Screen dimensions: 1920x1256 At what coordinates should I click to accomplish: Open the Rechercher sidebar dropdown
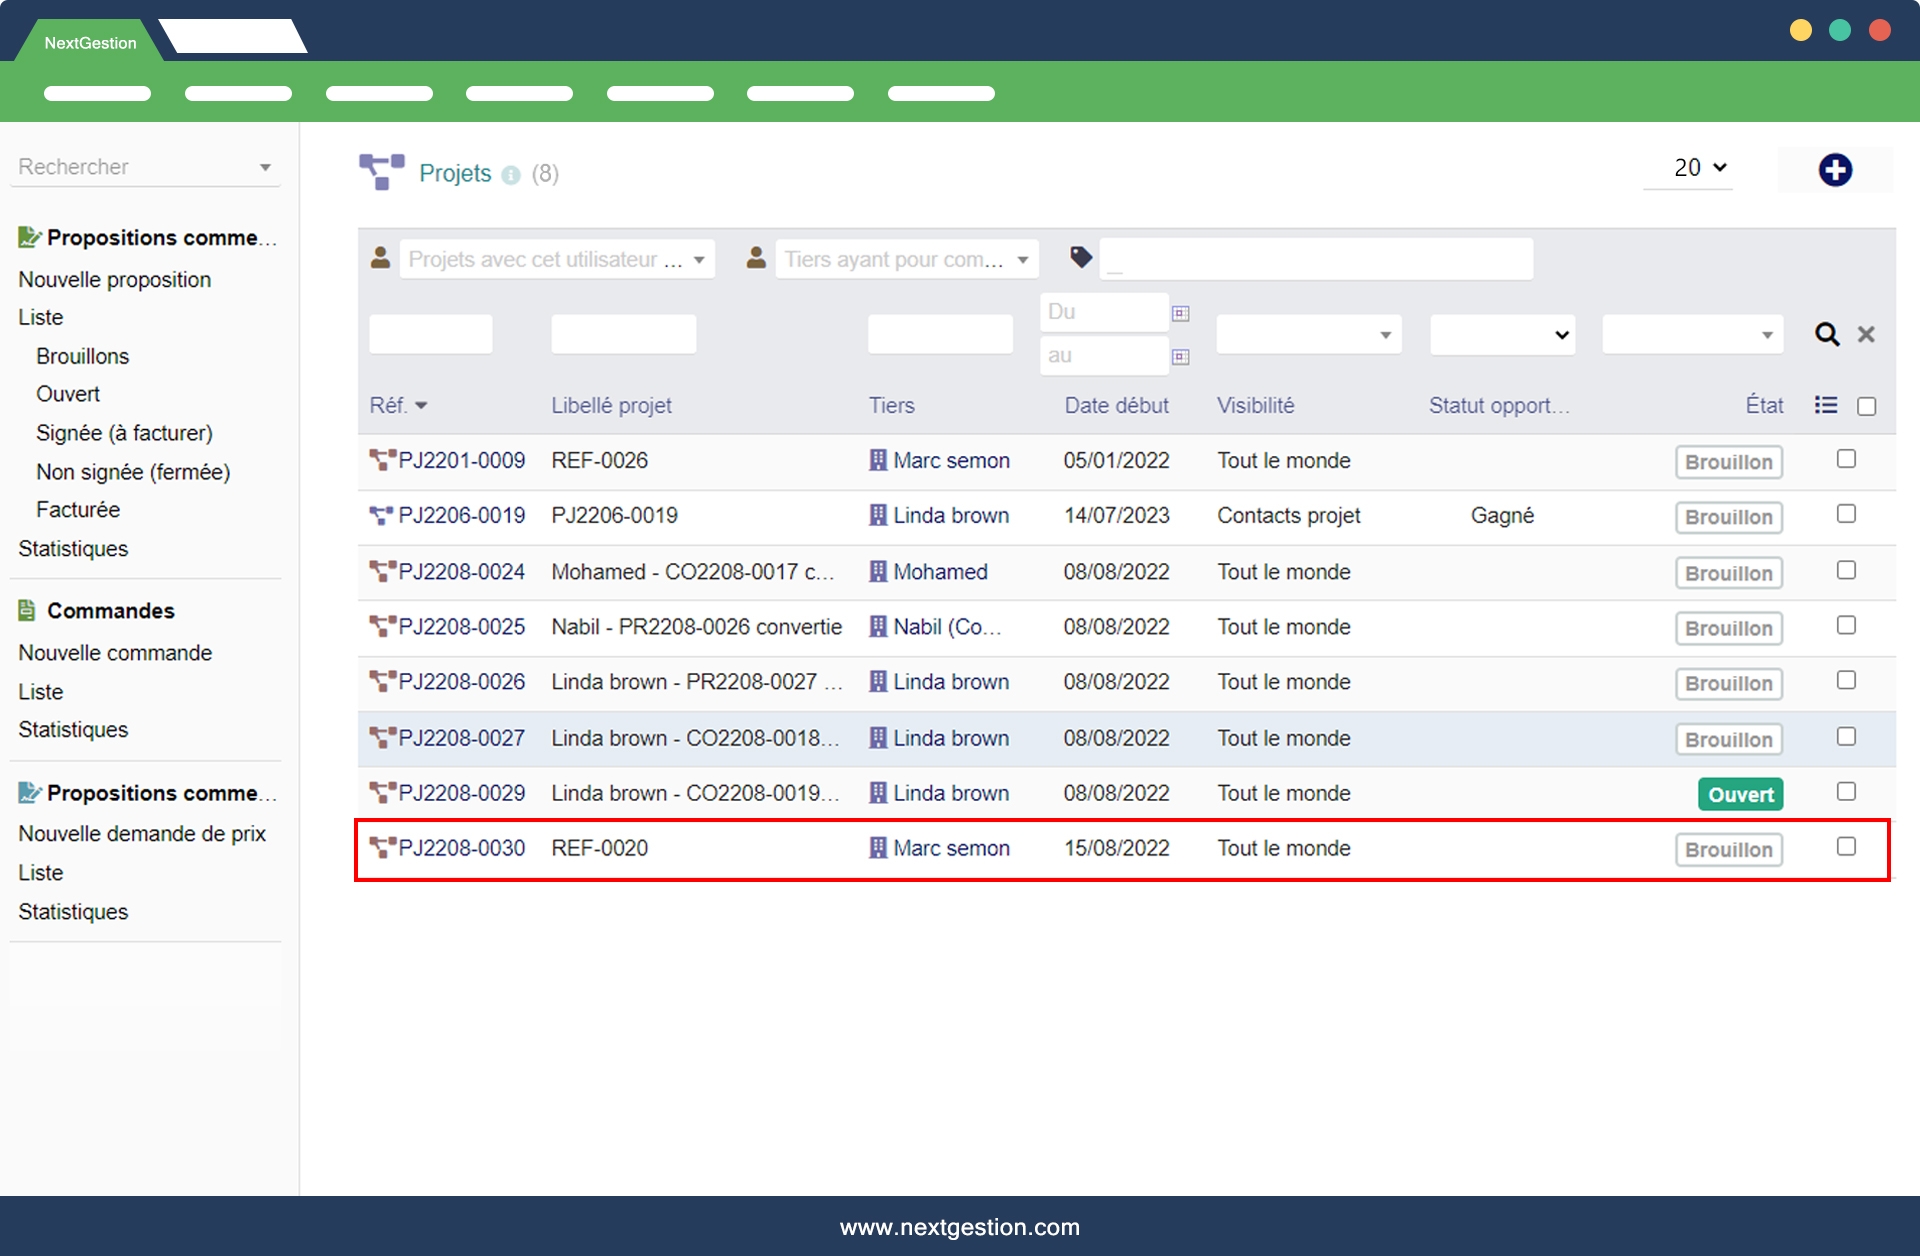click(144, 167)
